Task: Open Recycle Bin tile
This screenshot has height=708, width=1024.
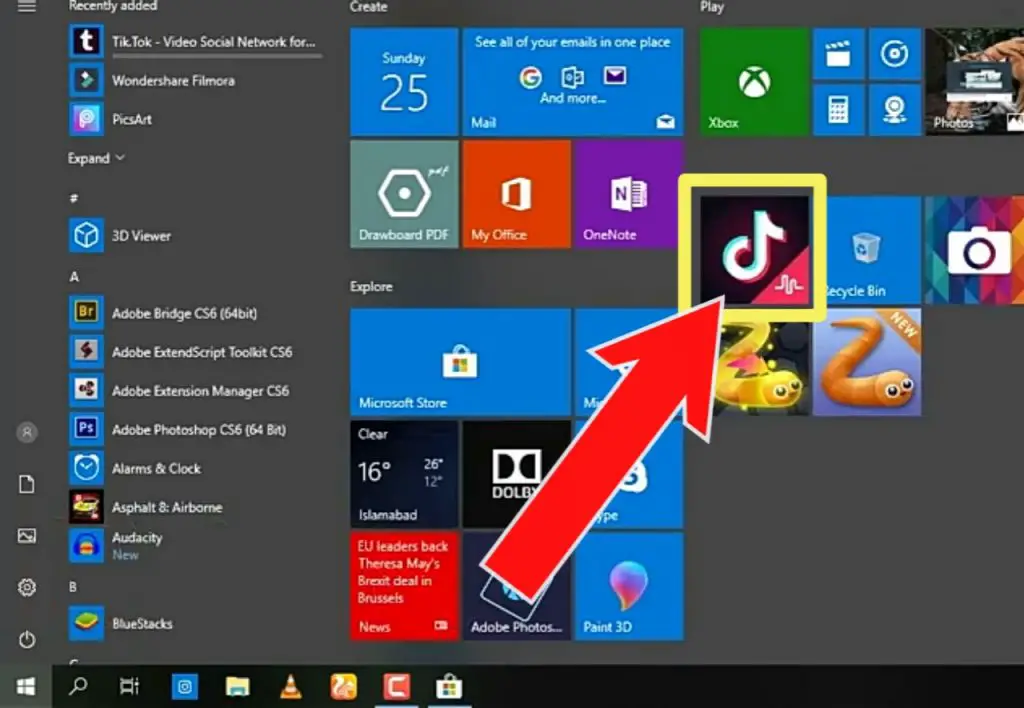Action: (872, 250)
